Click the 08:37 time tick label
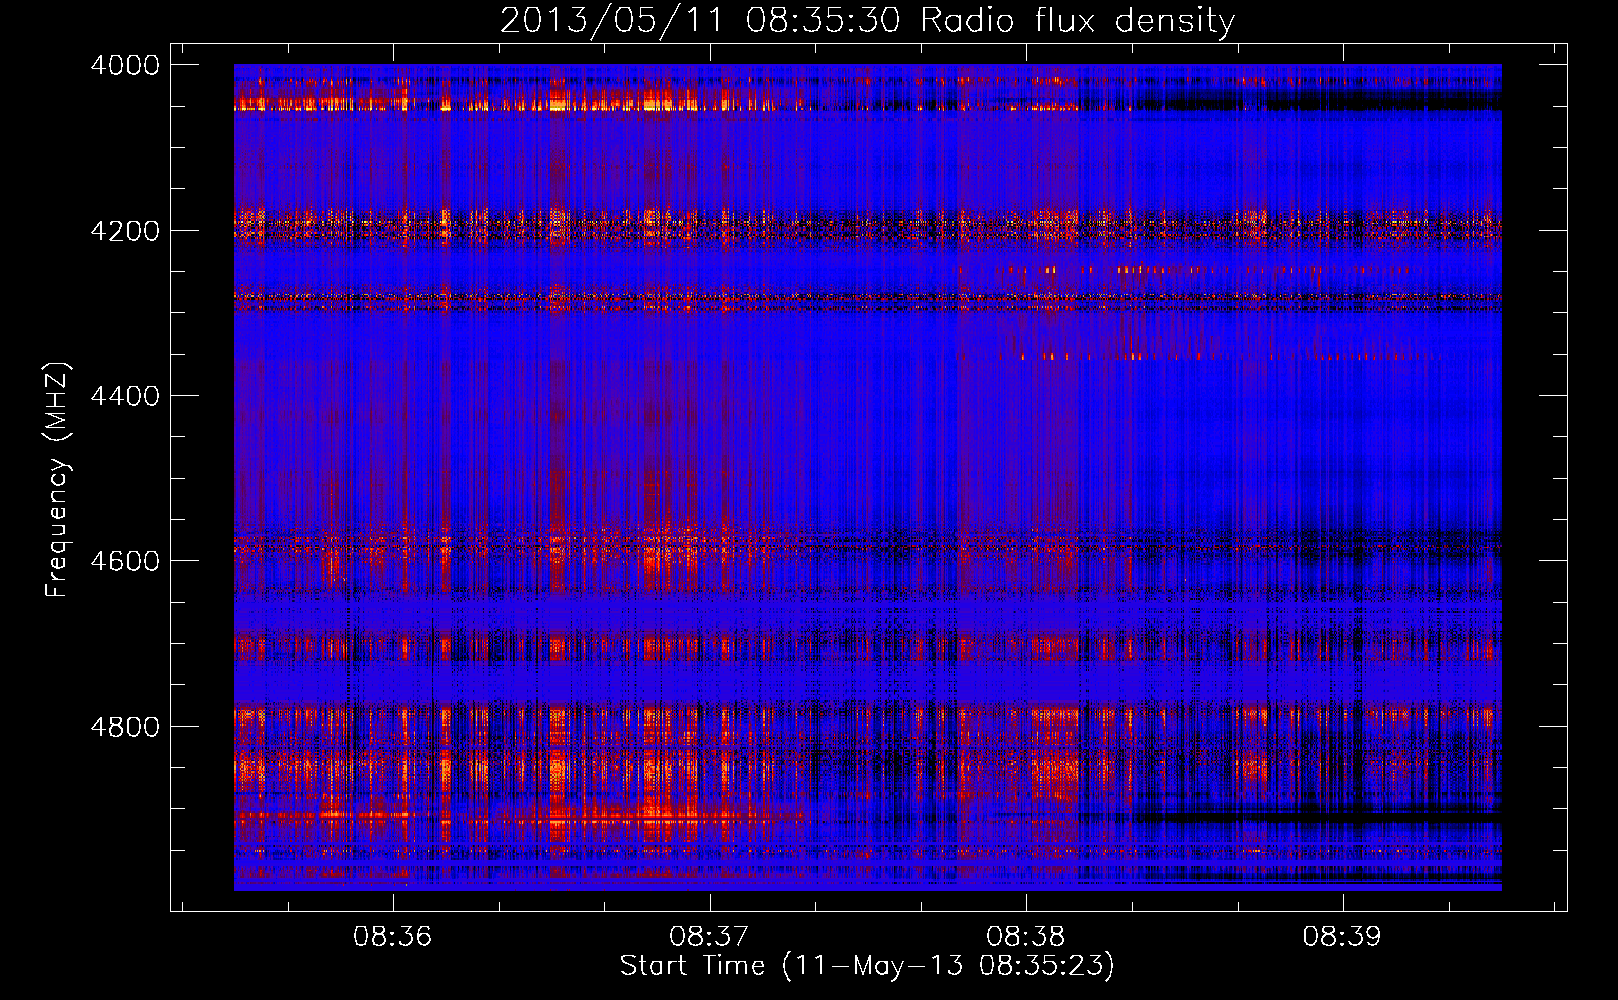1618x1000 pixels. coord(709,937)
